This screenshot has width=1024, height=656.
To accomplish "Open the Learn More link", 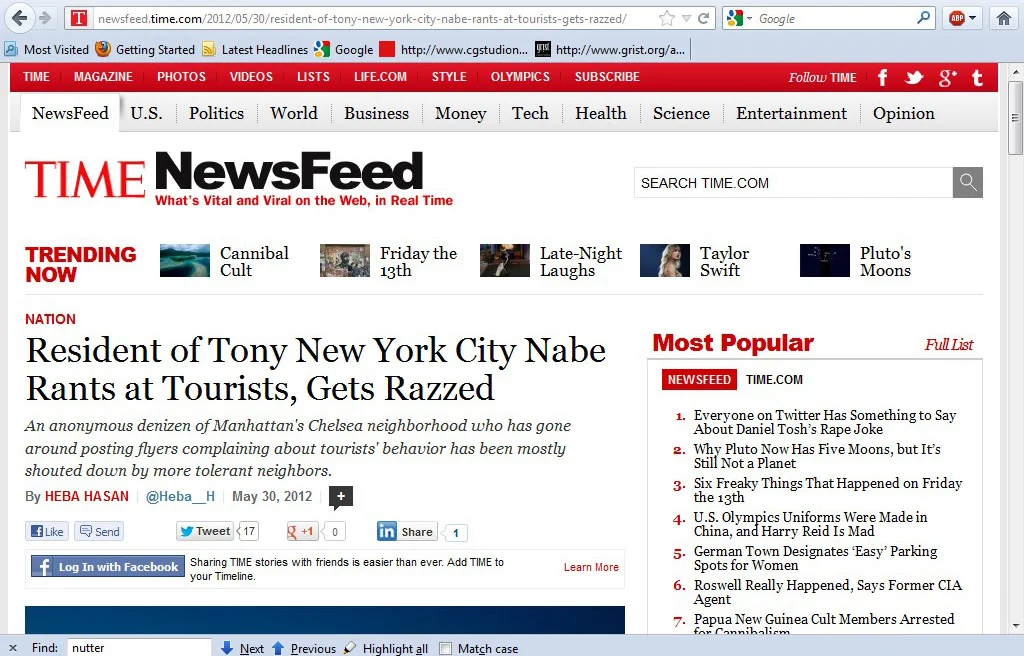I will 591,567.
